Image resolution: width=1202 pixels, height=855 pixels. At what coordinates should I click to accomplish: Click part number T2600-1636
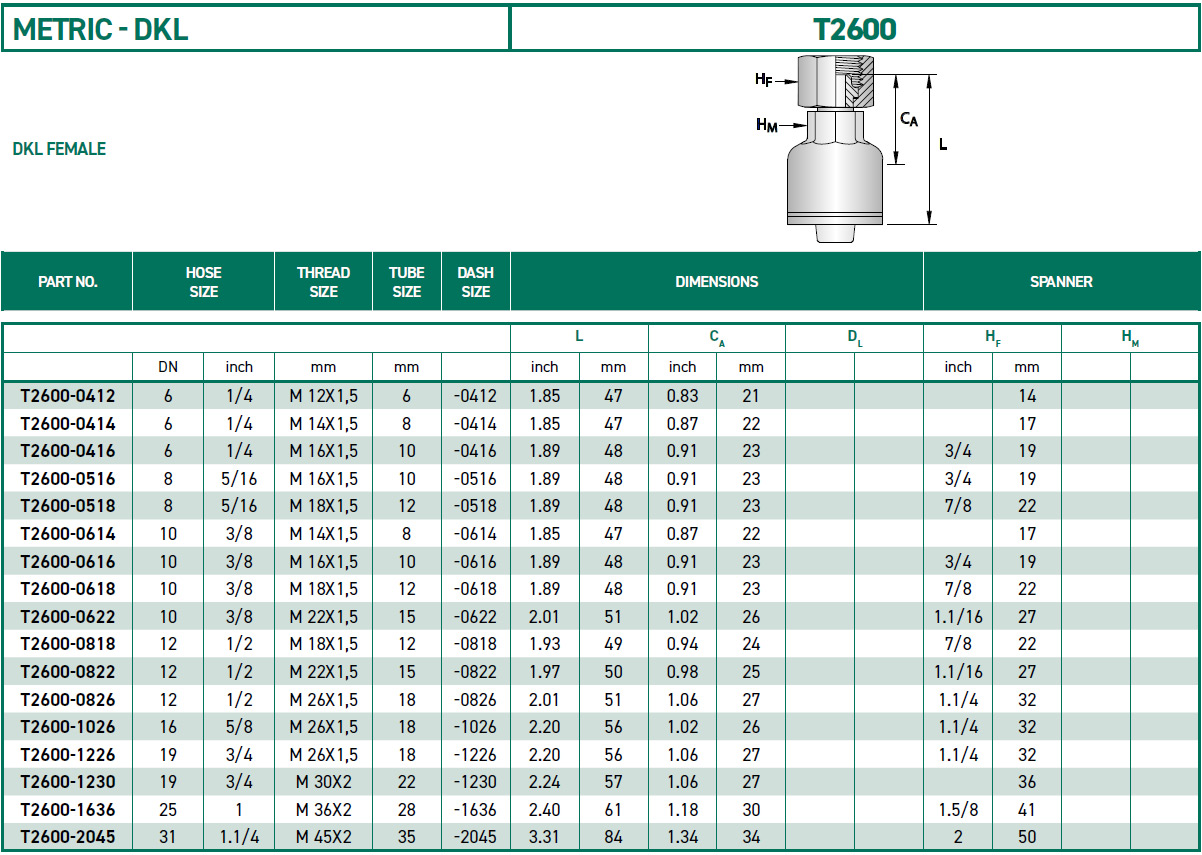(67, 810)
